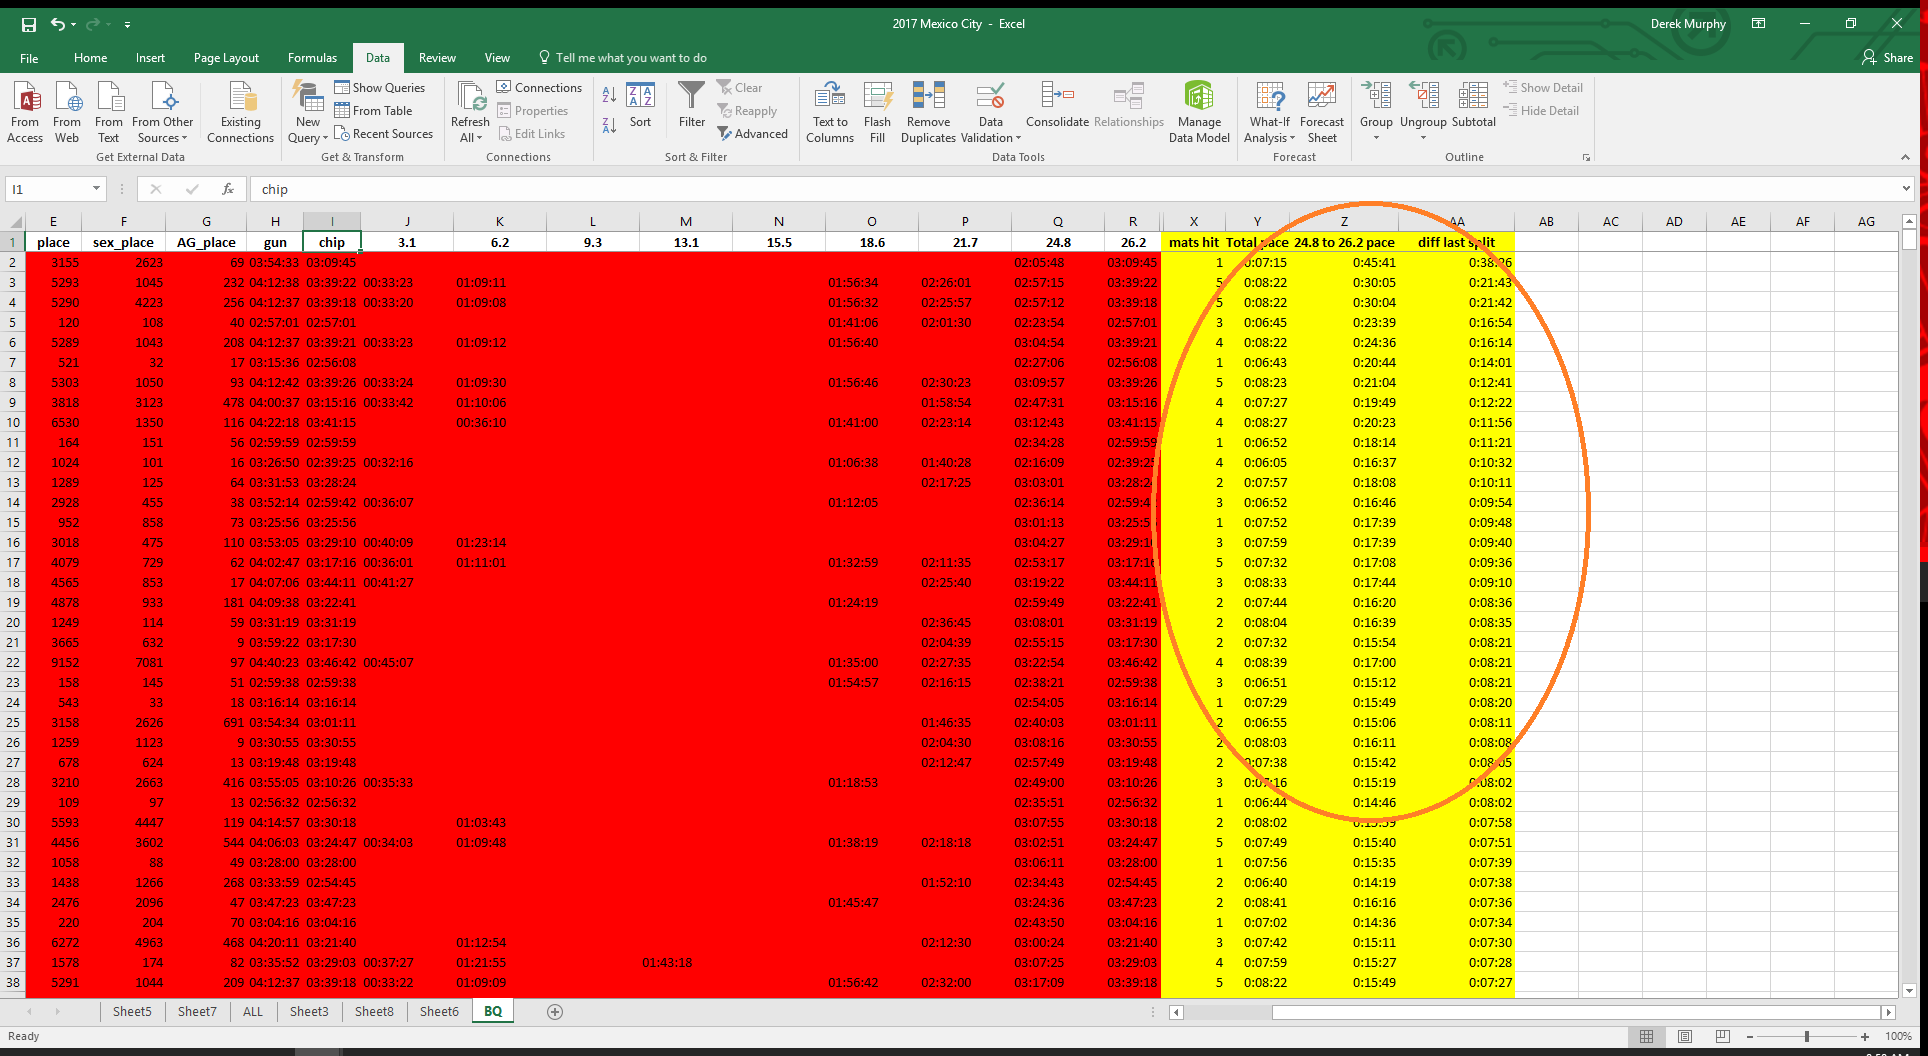Click the Save icon in quick access toolbar
The height and width of the screenshot is (1056, 1928).
[x=28, y=24]
